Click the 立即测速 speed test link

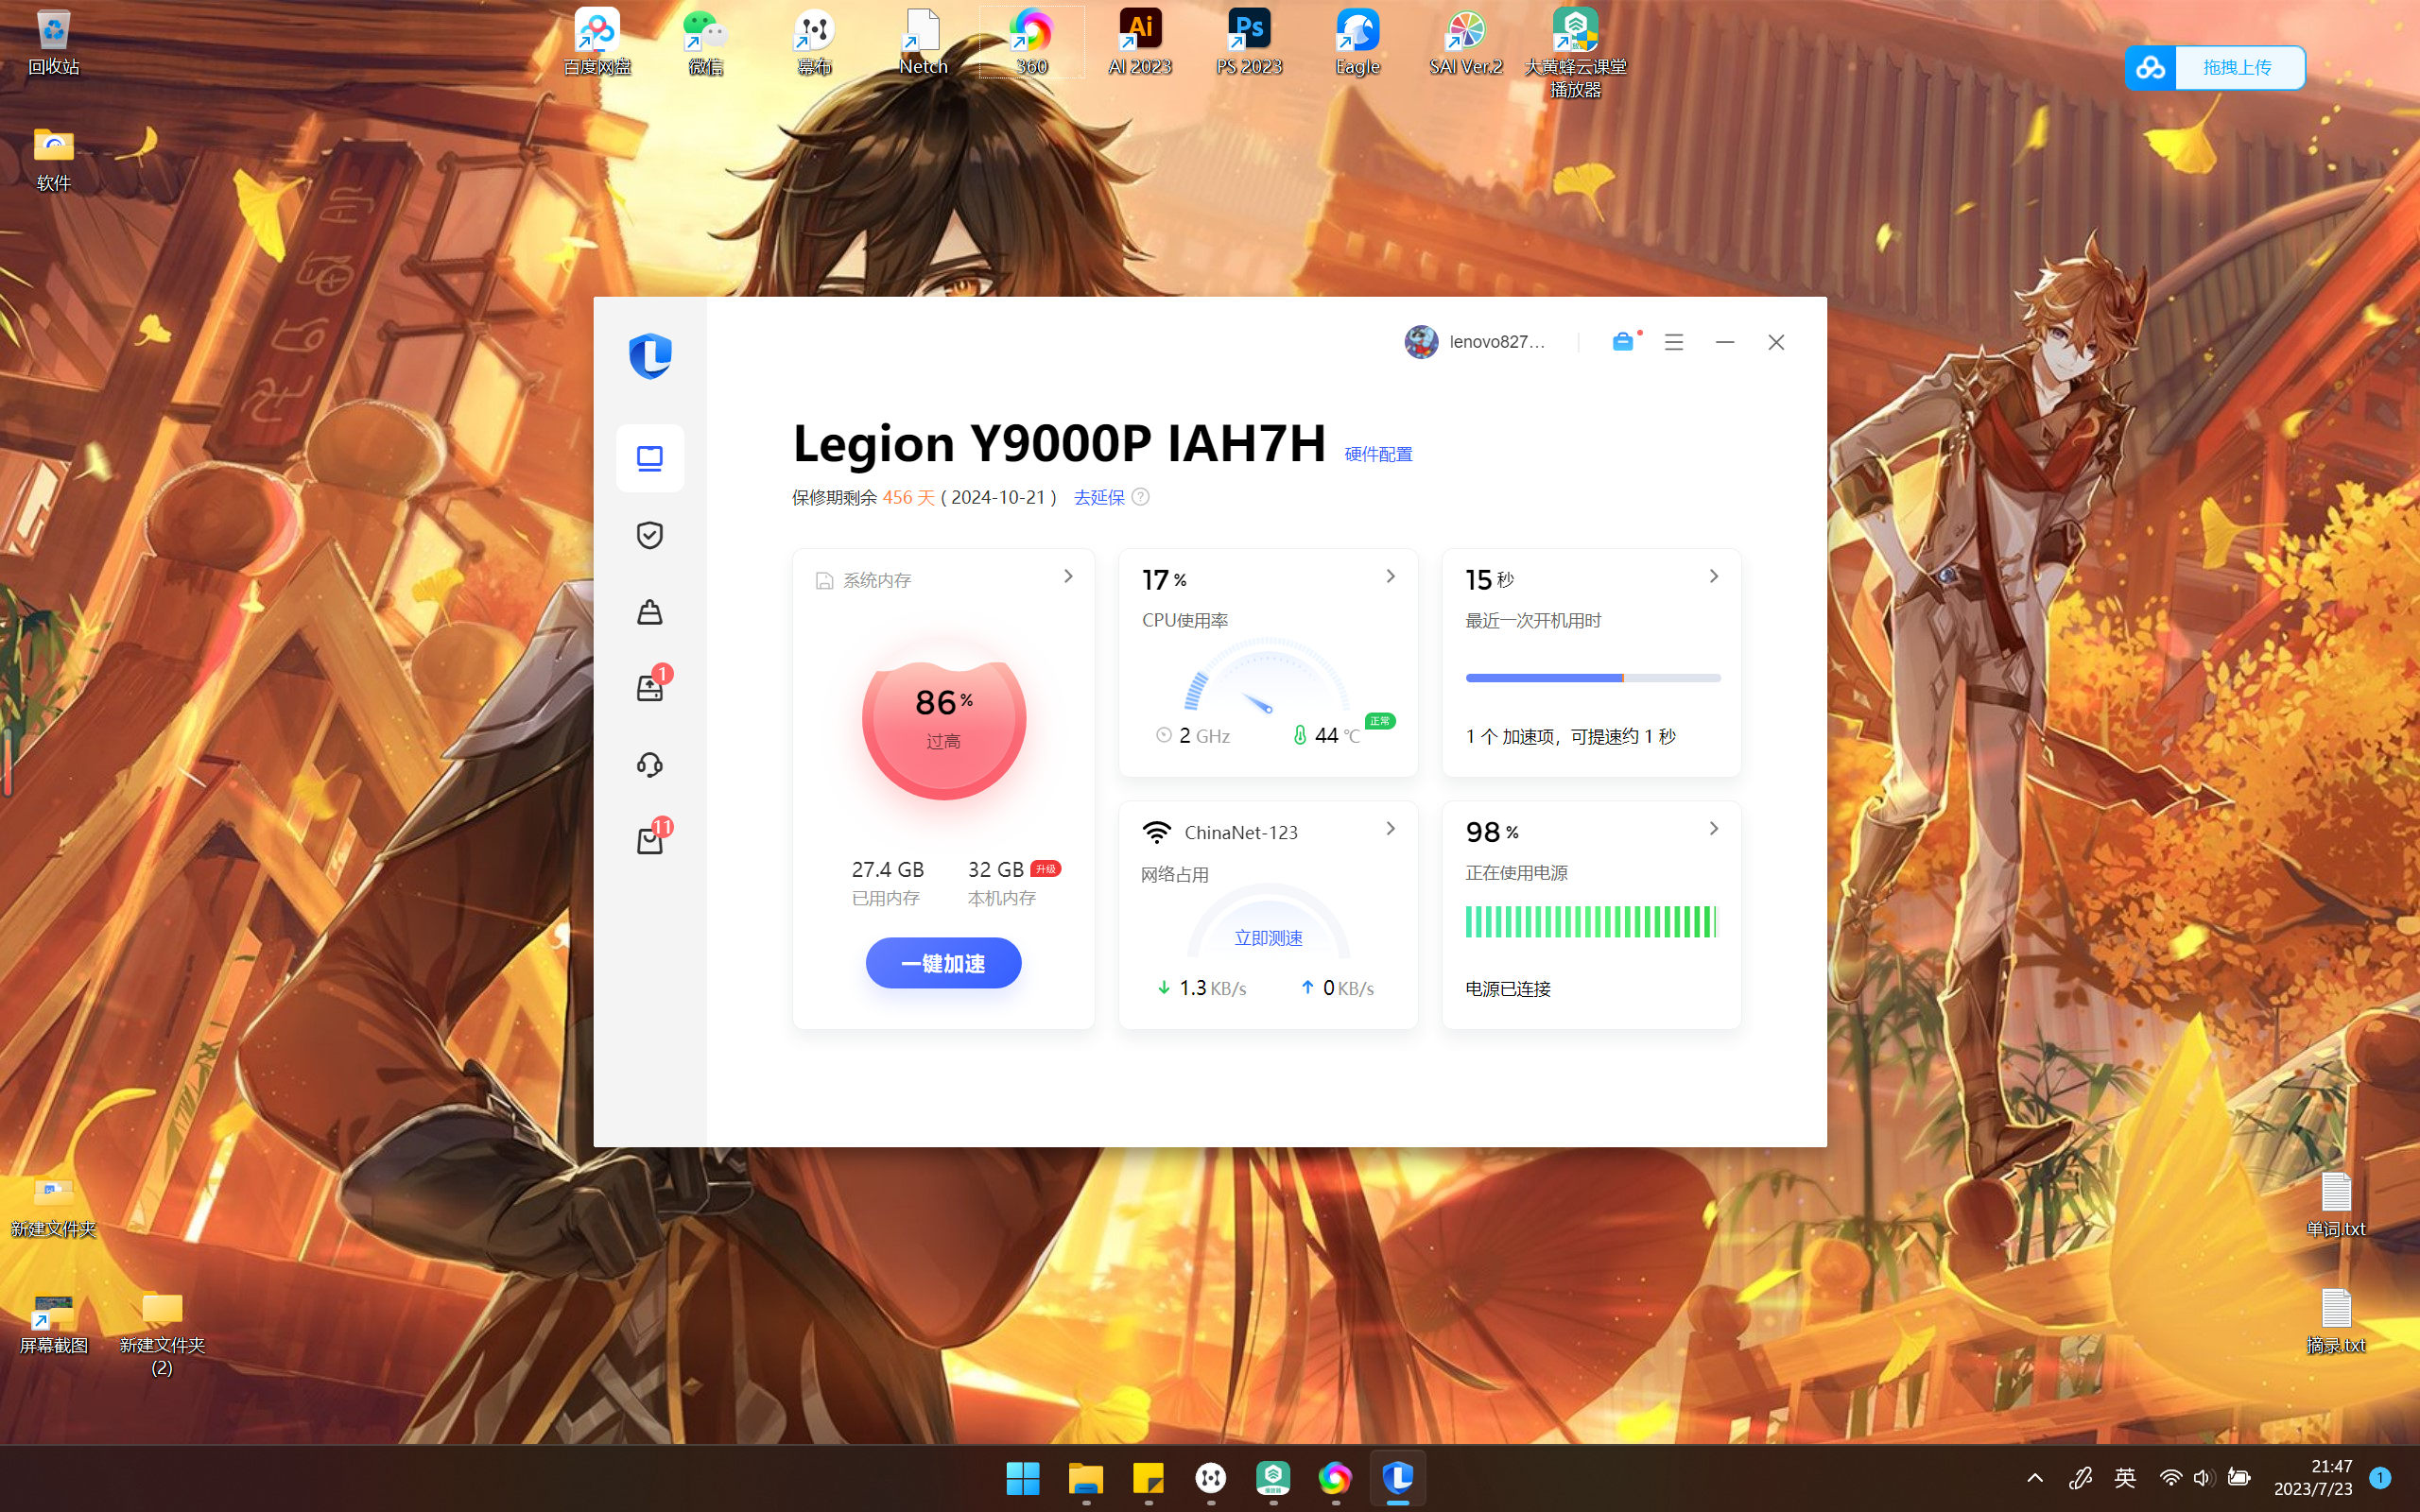[x=1268, y=938]
